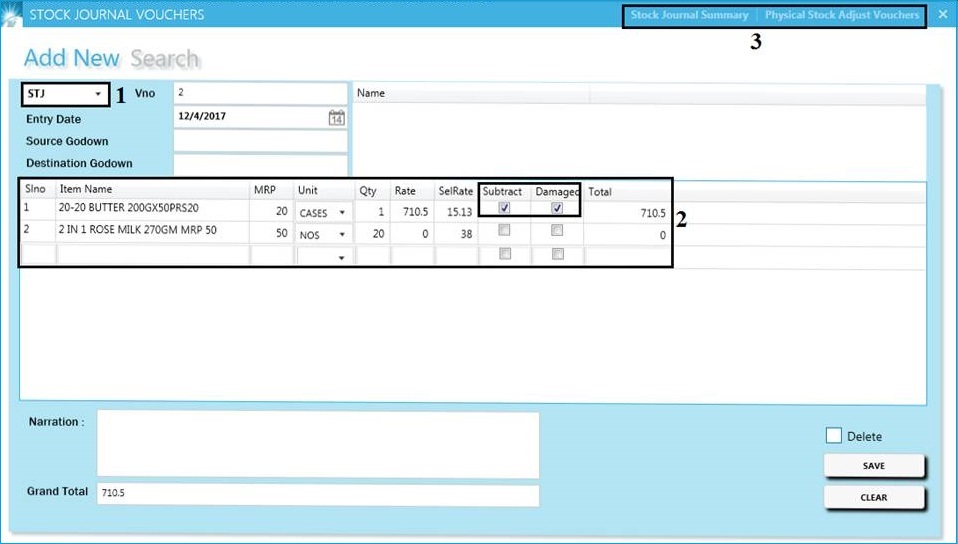958x544 pixels.
Task: Check Damaged for 2 IN 1 ROSE MILK row
Action: [557, 230]
